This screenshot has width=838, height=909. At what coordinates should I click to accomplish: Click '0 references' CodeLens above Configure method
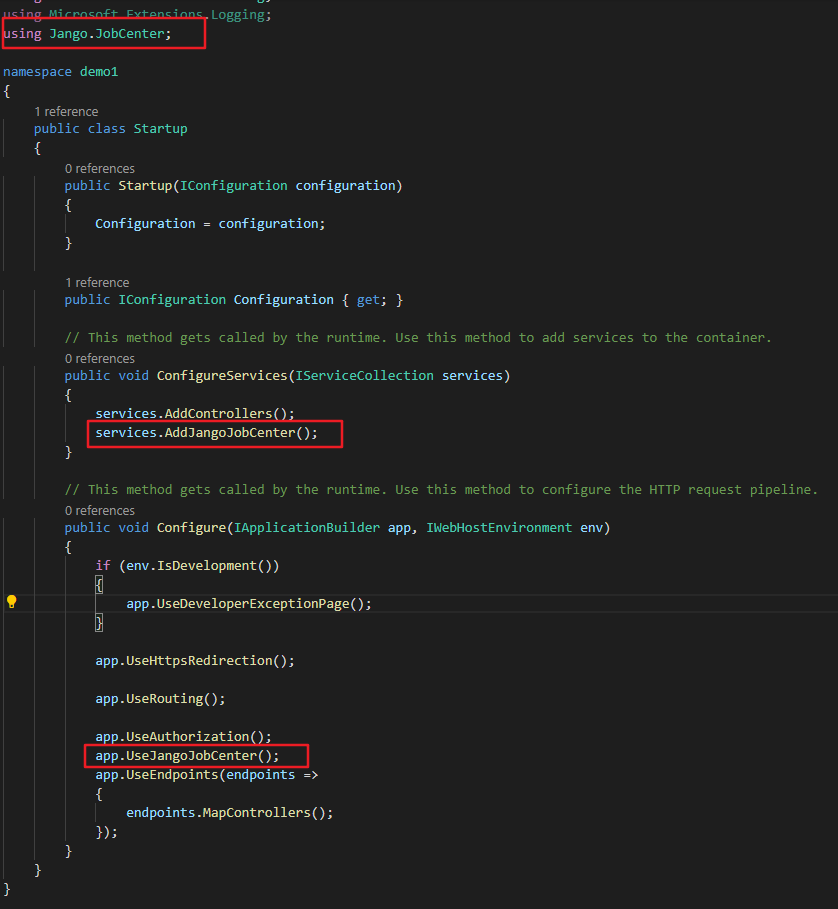tap(100, 510)
